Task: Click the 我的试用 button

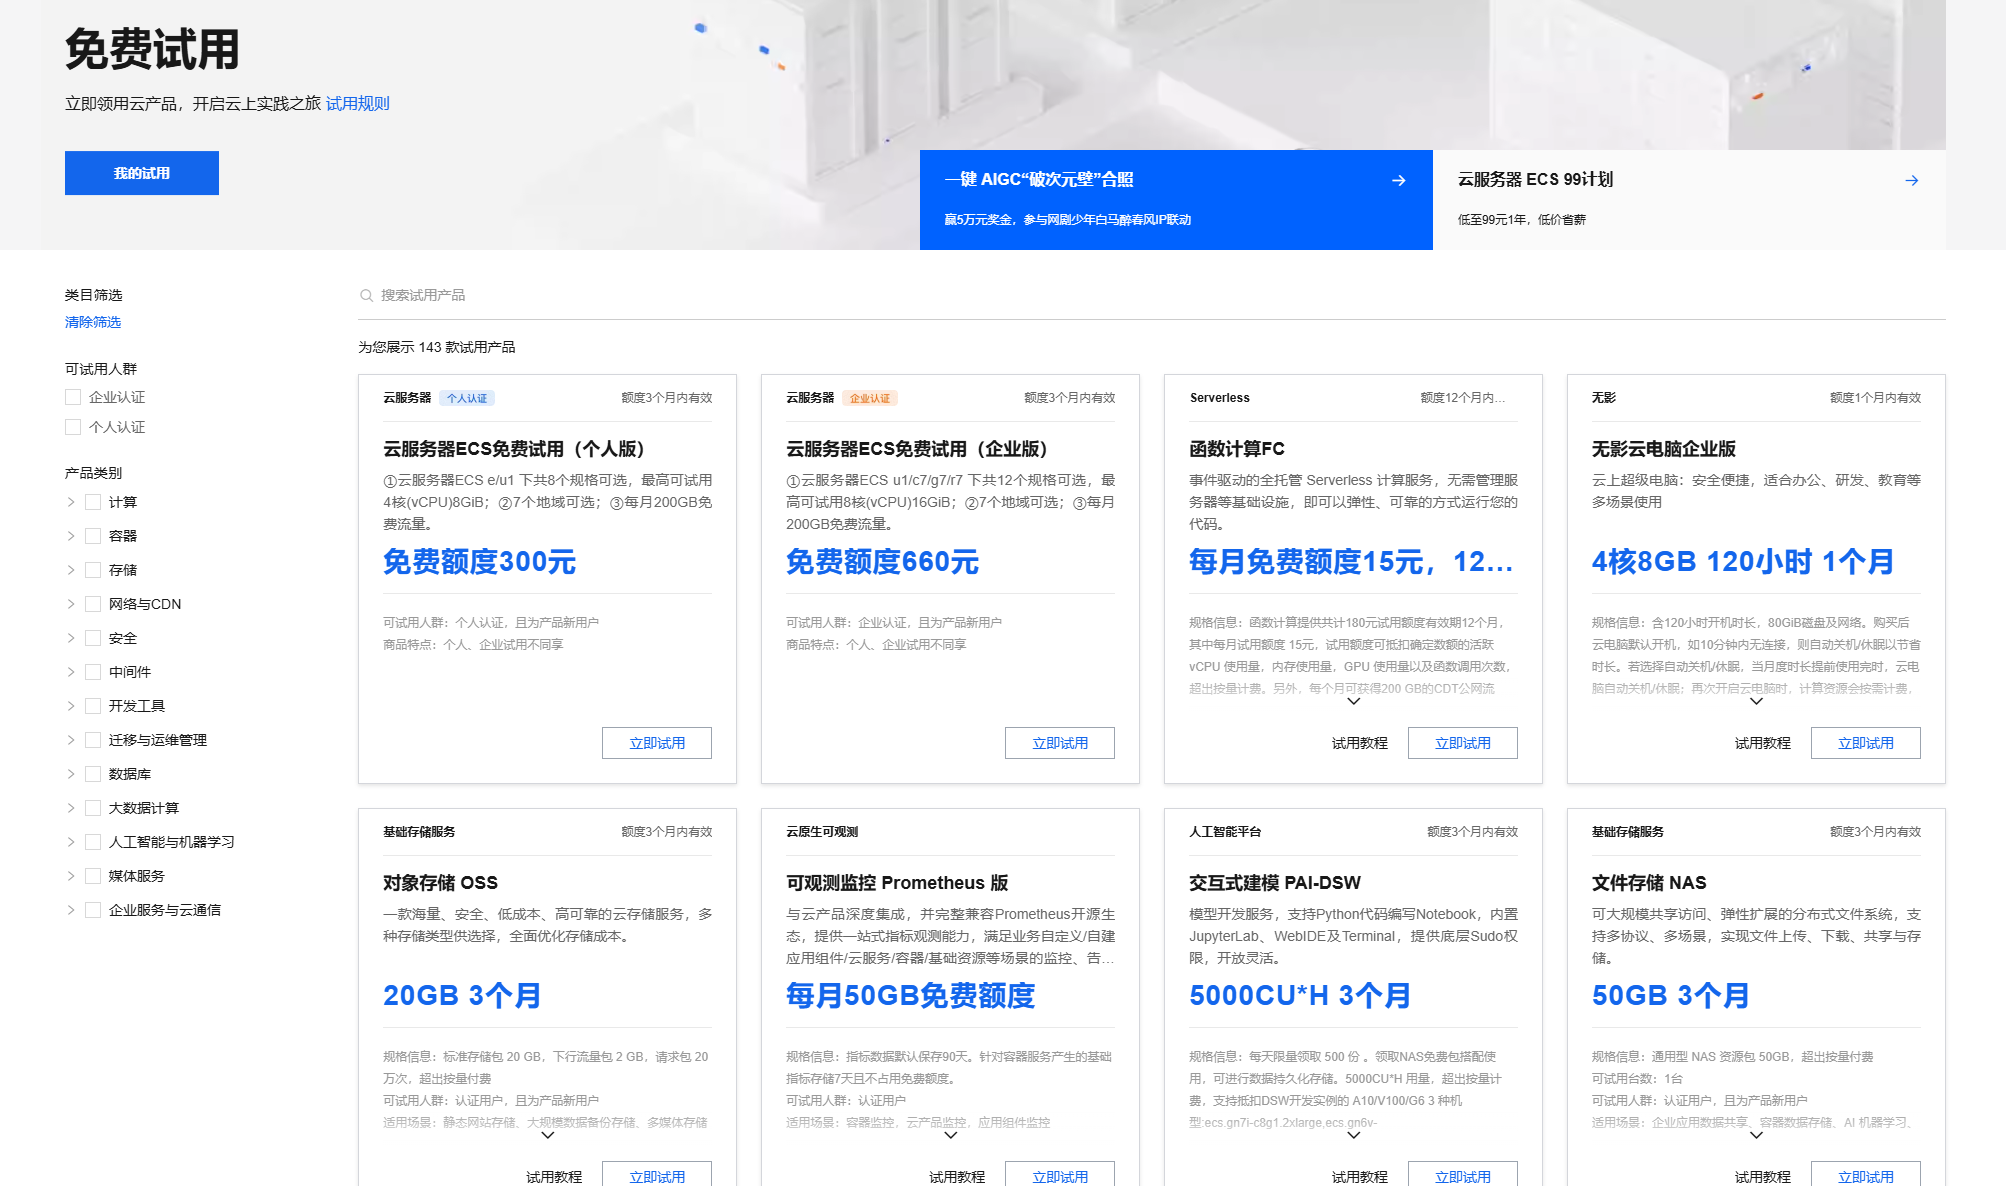Action: [x=142, y=173]
